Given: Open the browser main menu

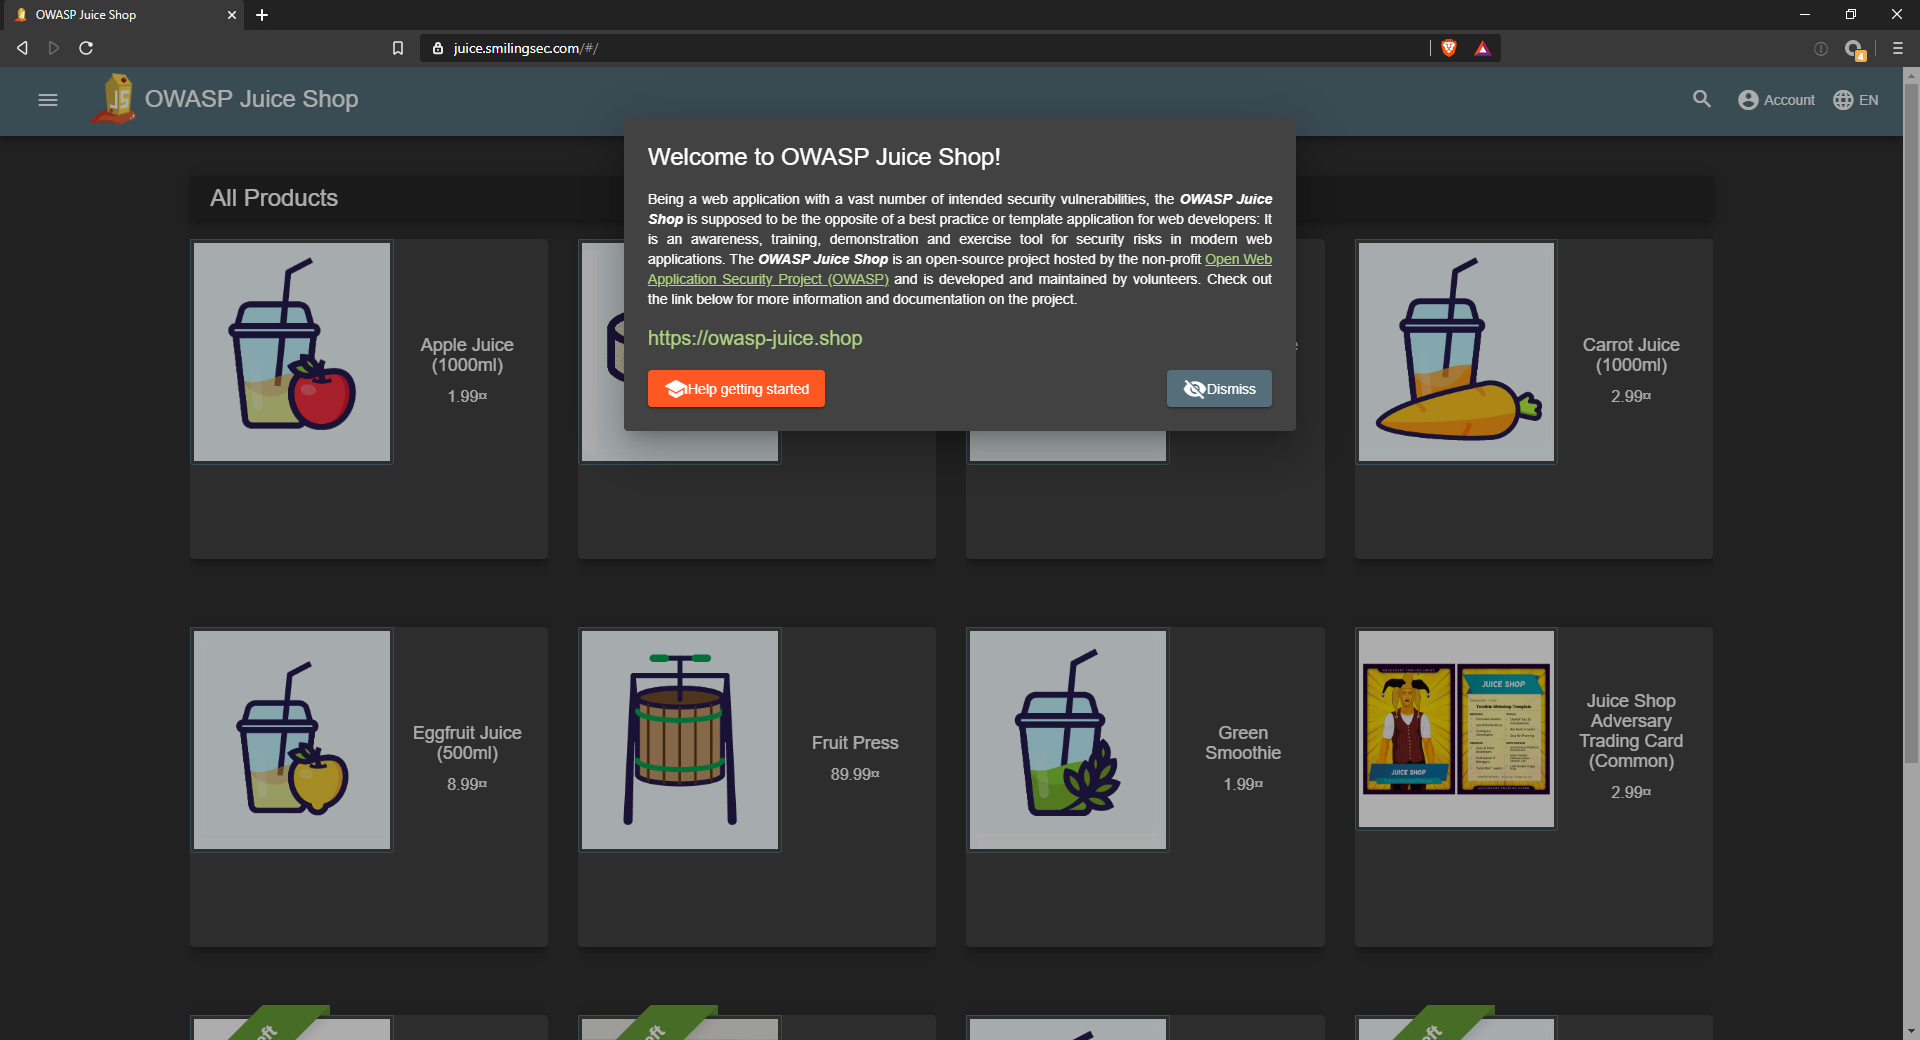Looking at the screenshot, I should point(1897,48).
